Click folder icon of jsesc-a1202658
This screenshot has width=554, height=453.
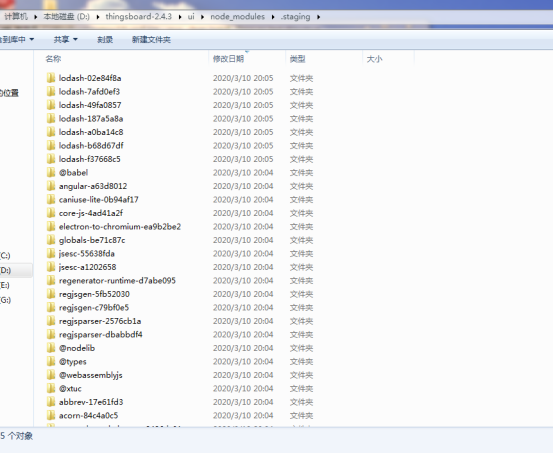coord(51,267)
